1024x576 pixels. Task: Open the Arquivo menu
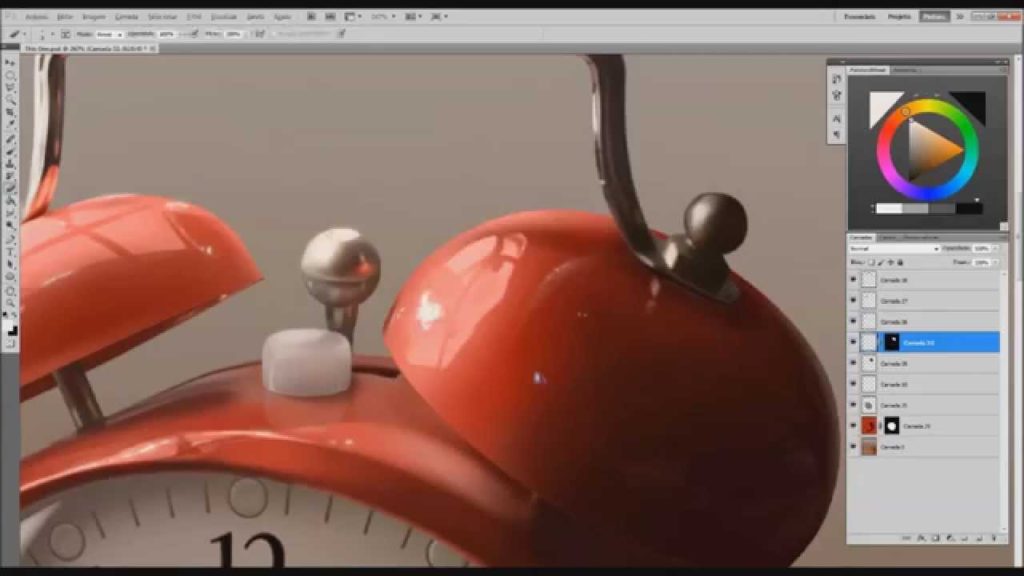[36, 17]
